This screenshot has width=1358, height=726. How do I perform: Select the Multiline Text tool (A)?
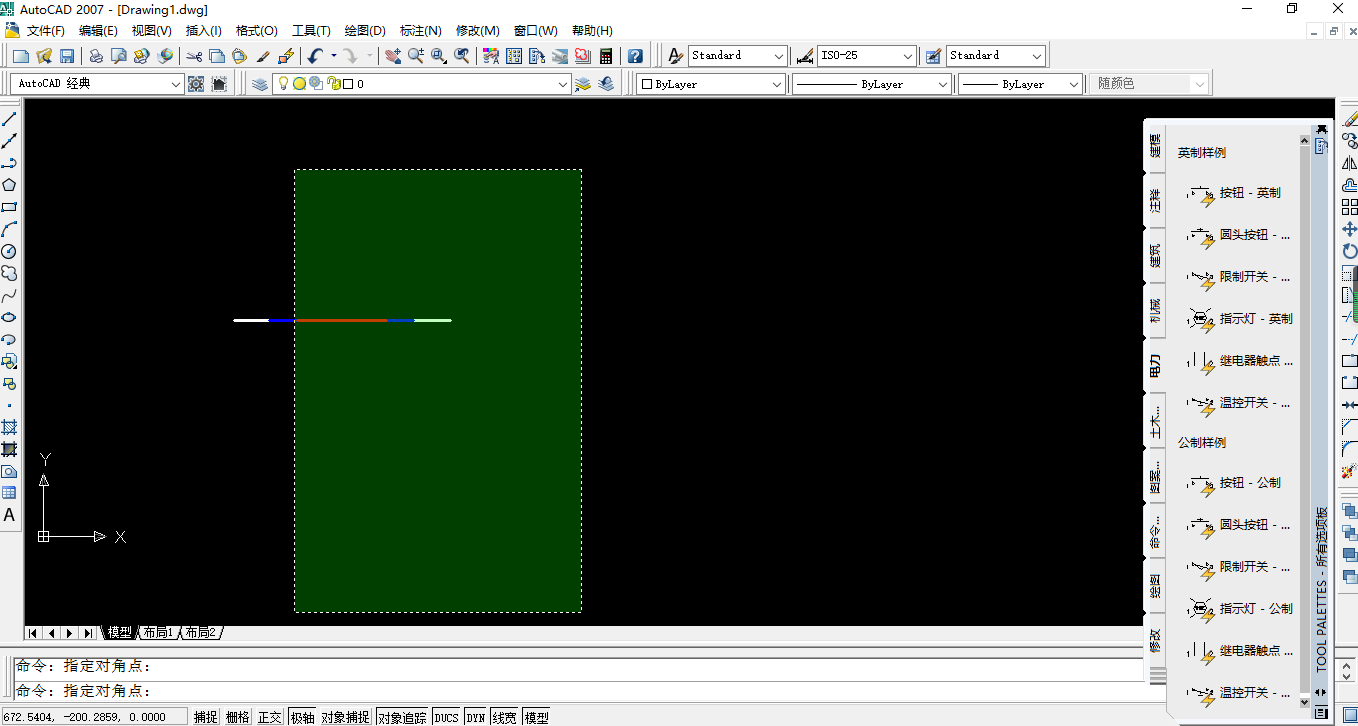pos(9,515)
